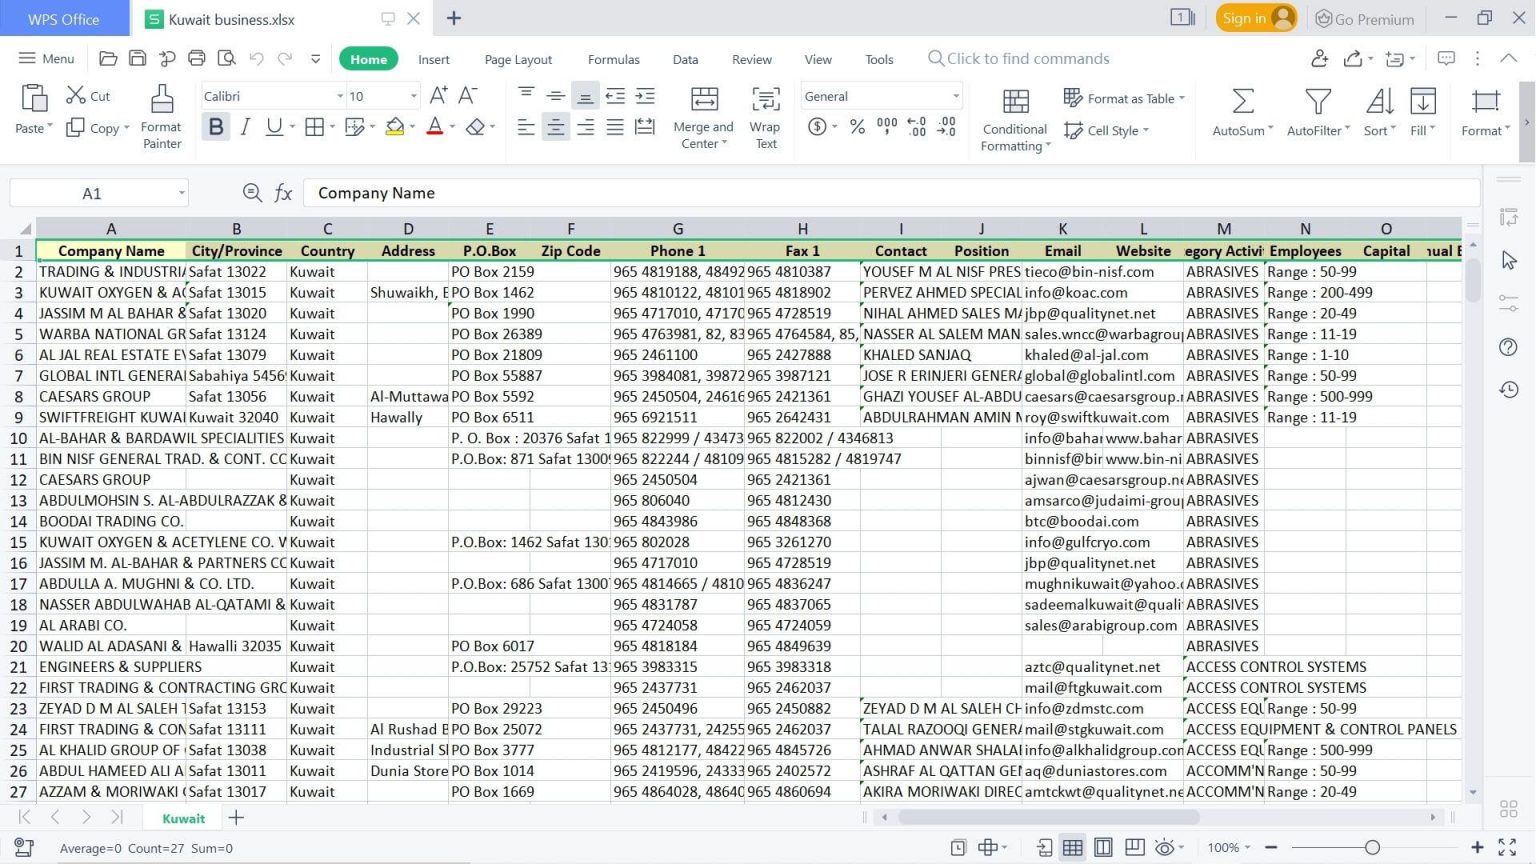
Task: Select the Sort icon
Action: click(x=1377, y=110)
